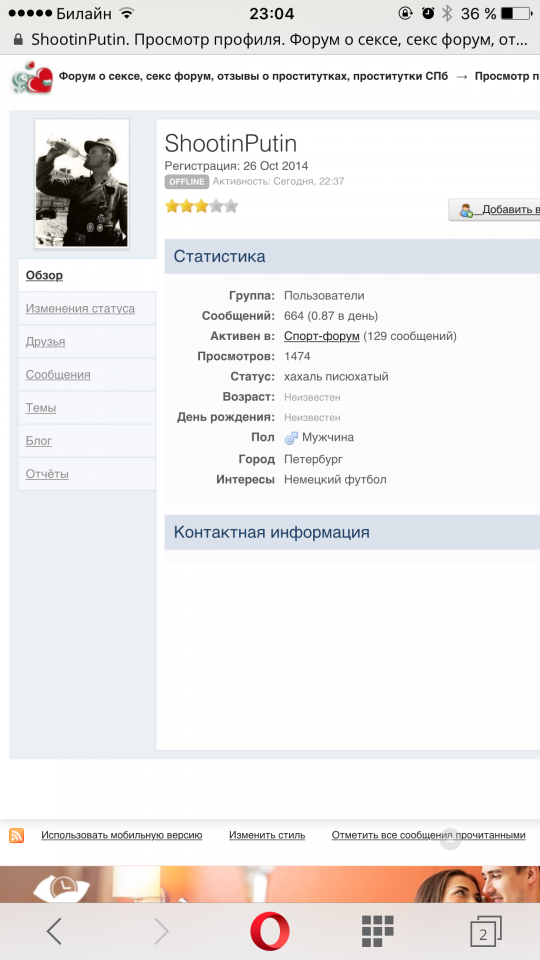Go back with the left arrow

(x=54, y=931)
